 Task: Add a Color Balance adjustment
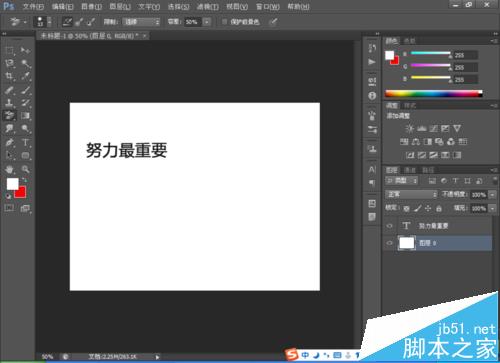pyautogui.click(x=416, y=142)
